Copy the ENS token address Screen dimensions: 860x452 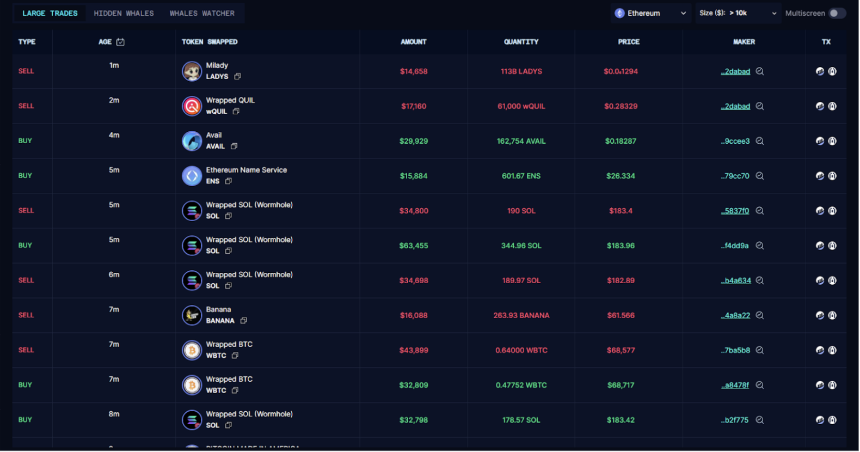(229, 182)
